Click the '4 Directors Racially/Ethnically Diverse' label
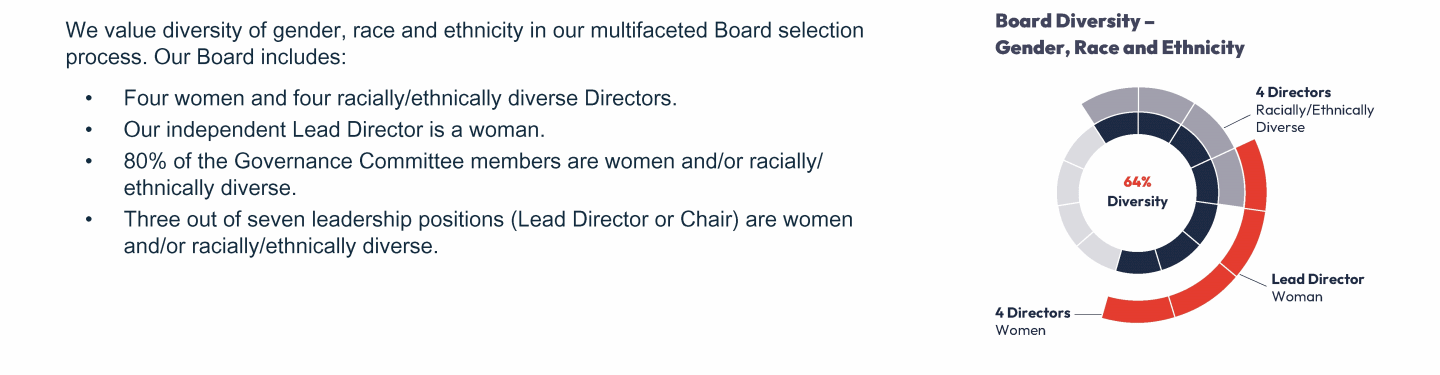The height and width of the screenshot is (375, 1440). [1315, 110]
